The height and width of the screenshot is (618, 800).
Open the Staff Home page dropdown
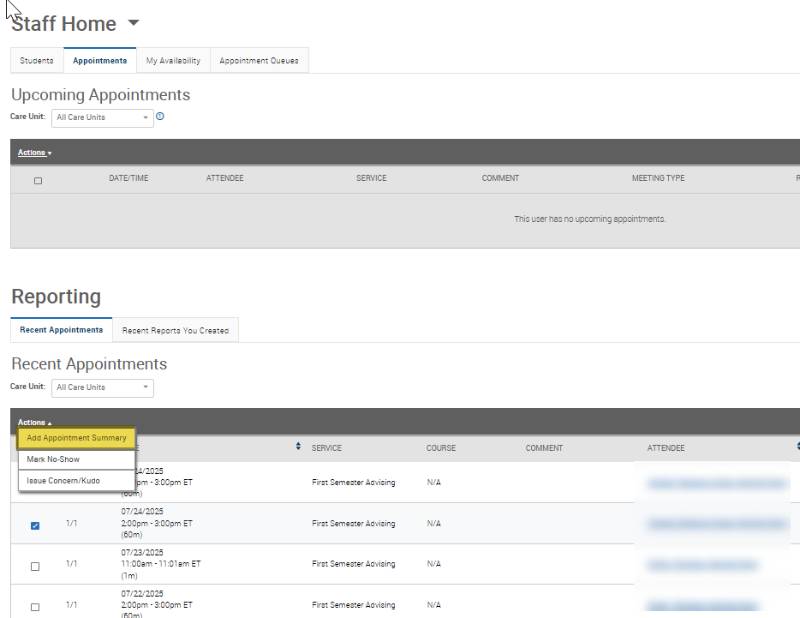coord(133,24)
